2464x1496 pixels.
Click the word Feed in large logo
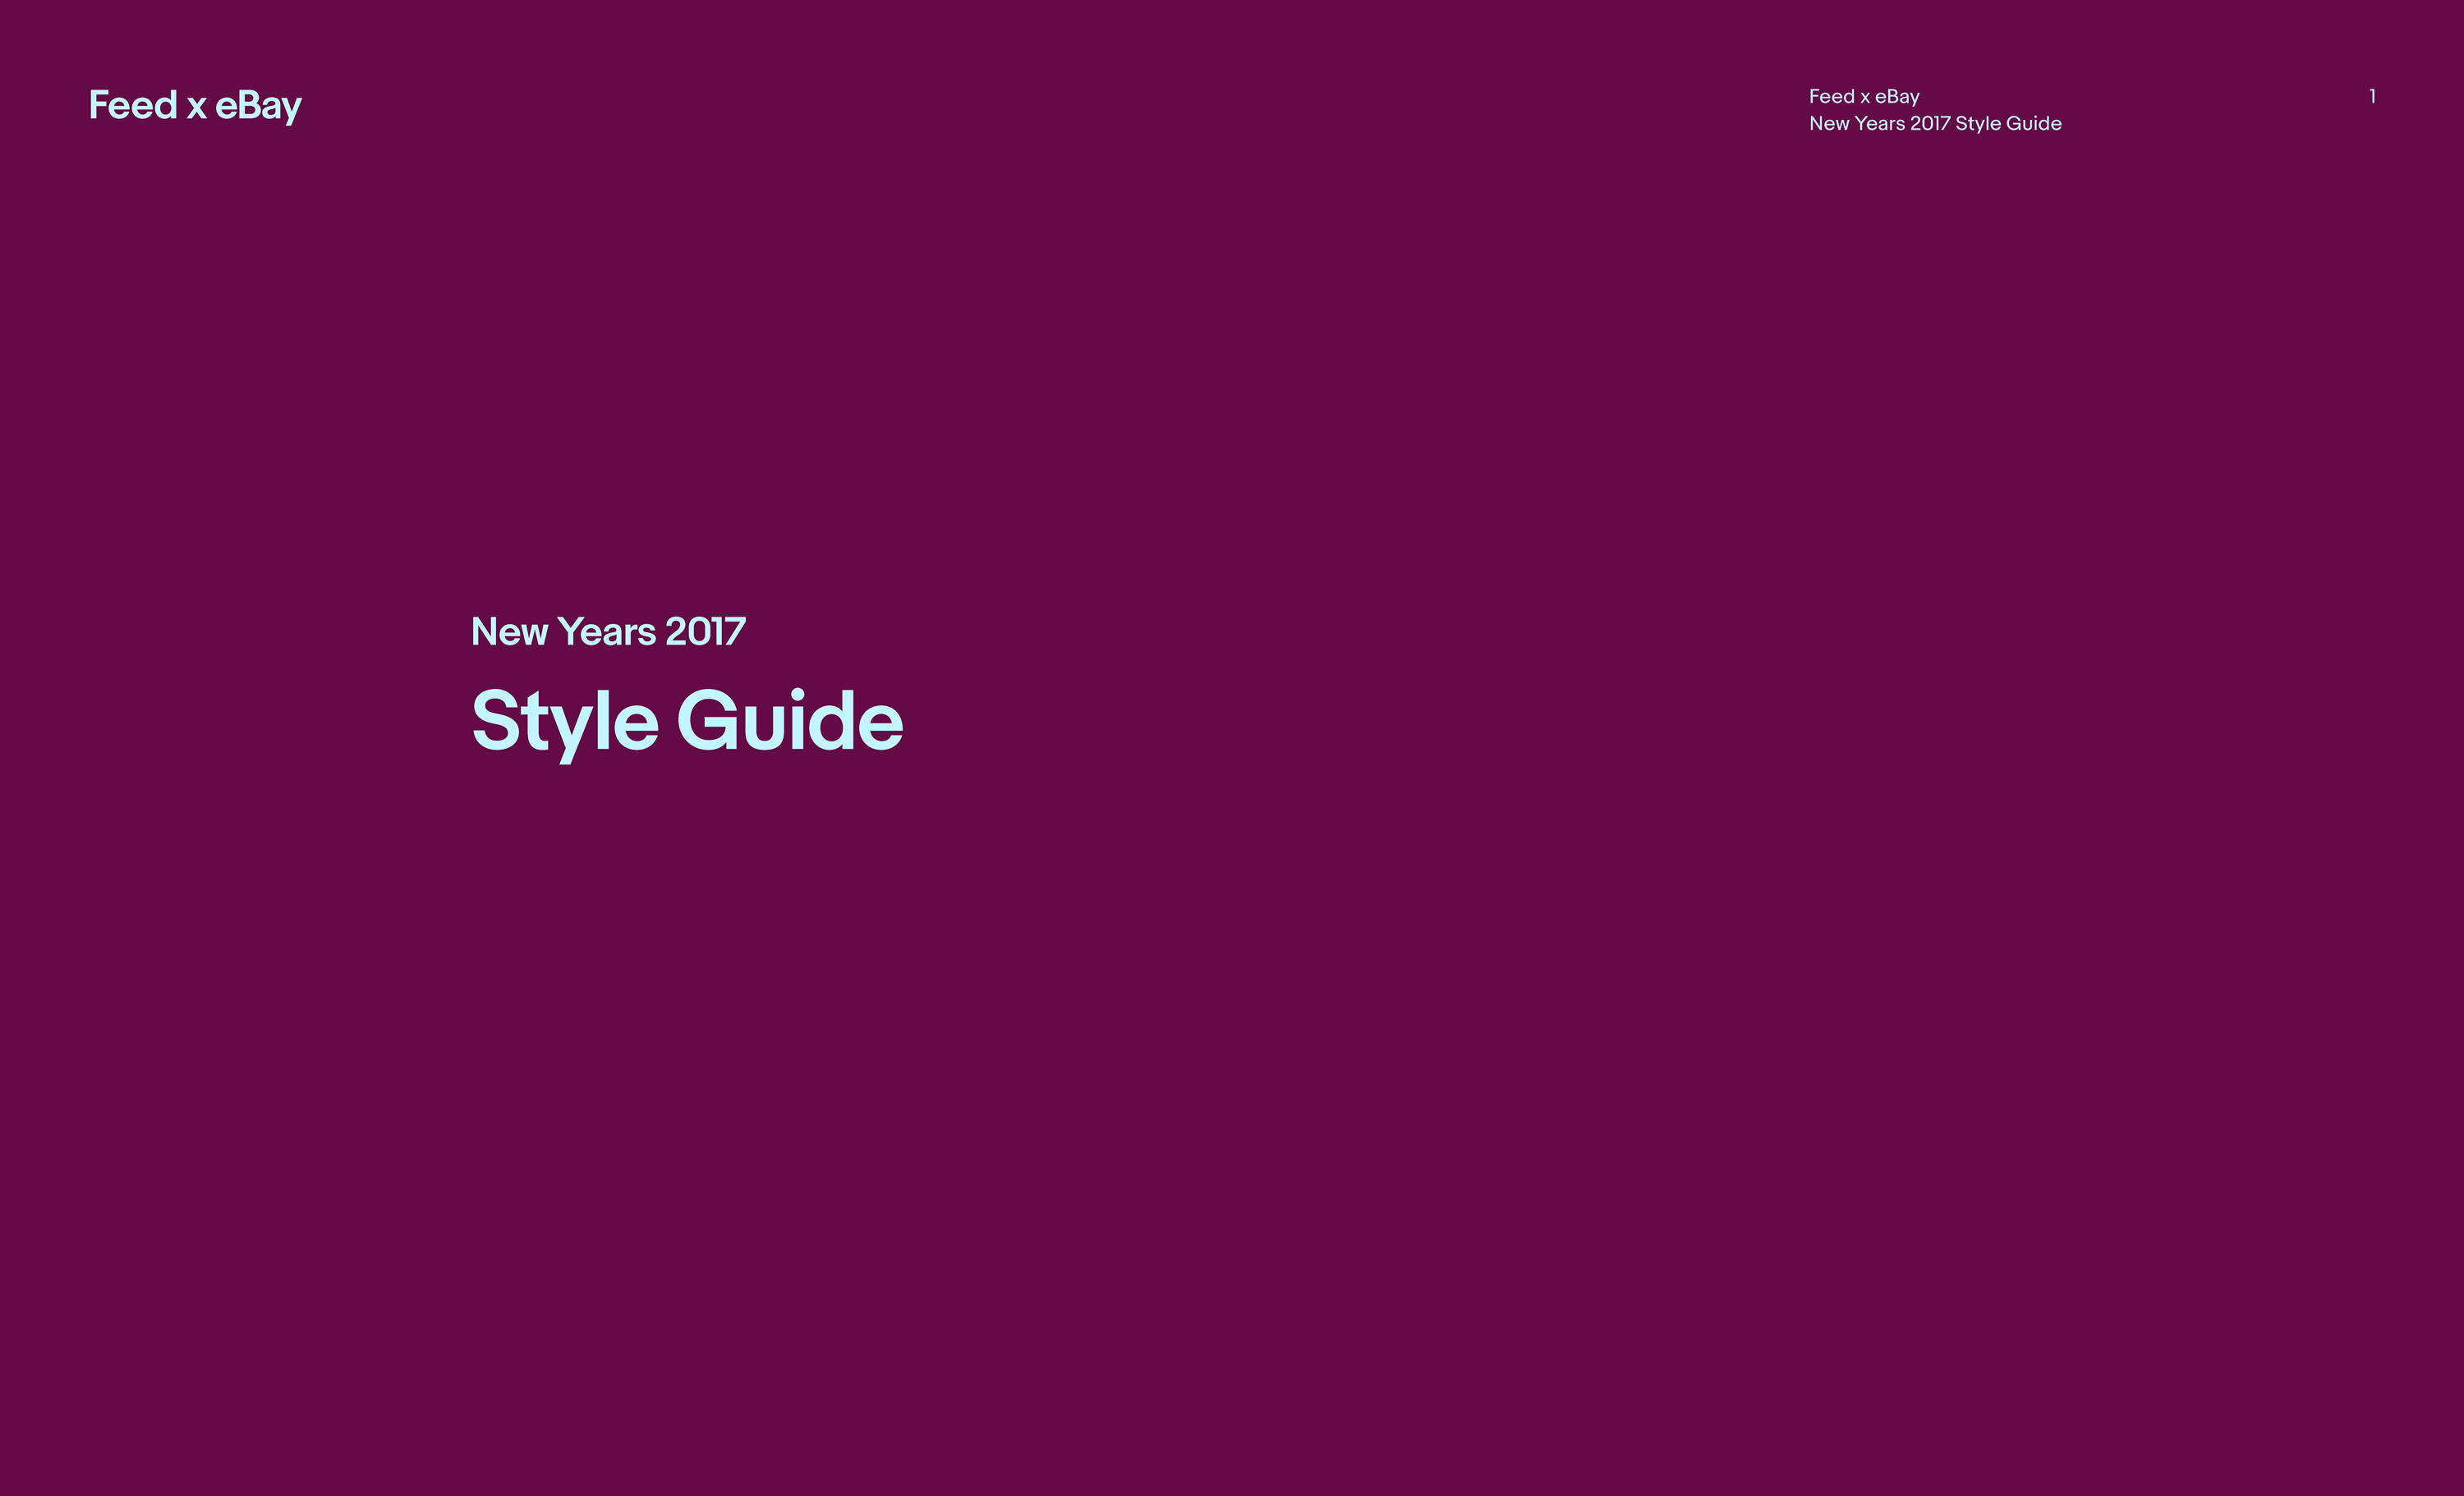pos(133,105)
